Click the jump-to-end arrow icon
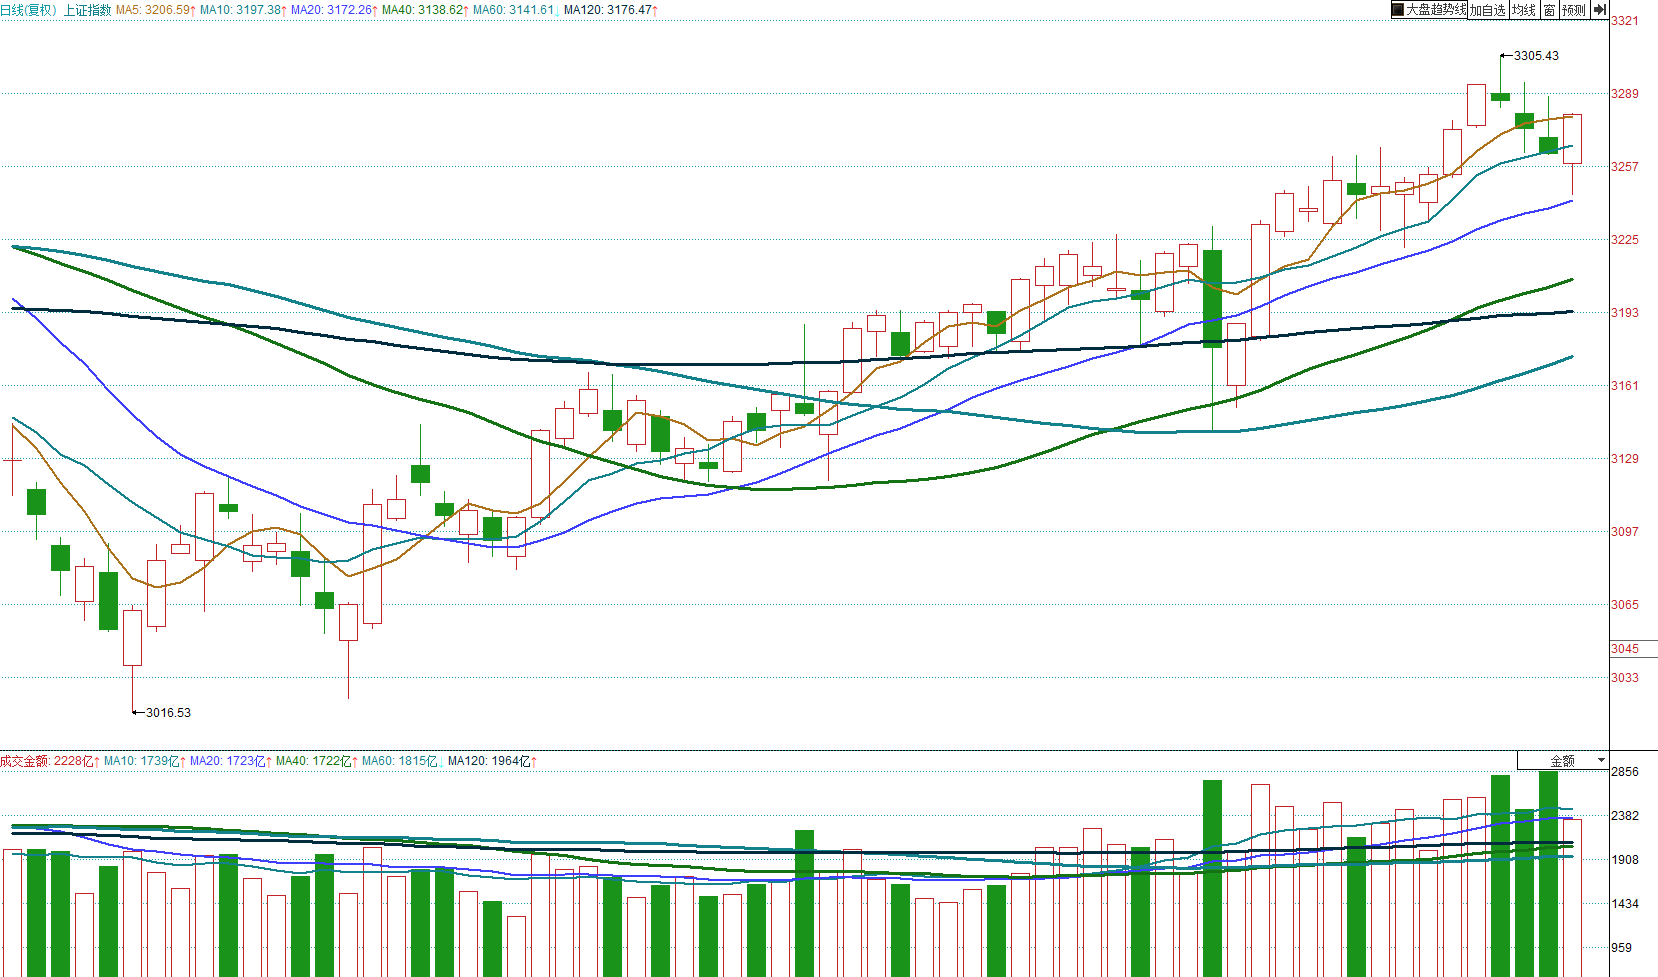The height and width of the screenshot is (977, 1658). point(1600,10)
